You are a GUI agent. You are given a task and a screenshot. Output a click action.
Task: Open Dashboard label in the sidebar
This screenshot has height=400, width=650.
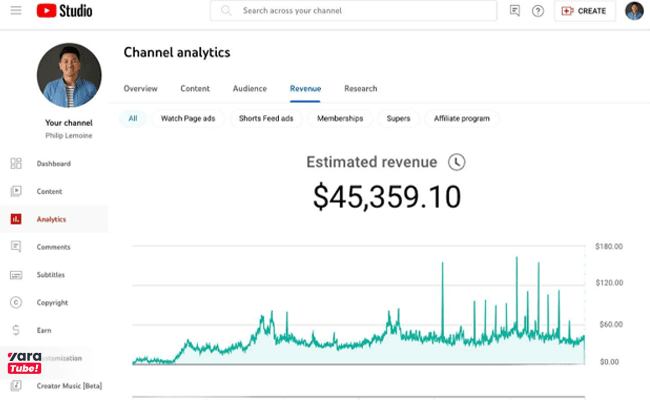pos(53,164)
